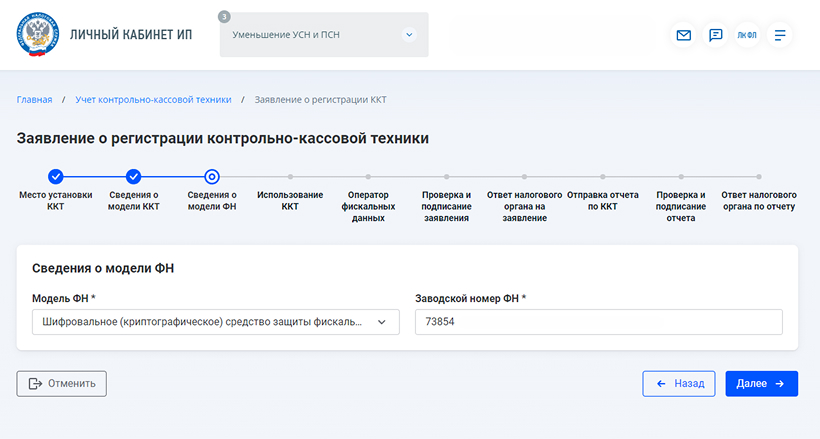Click the Заводской номер ФН input field
The height and width of the screenshot is (439, 820).
[x=598, y=322]
